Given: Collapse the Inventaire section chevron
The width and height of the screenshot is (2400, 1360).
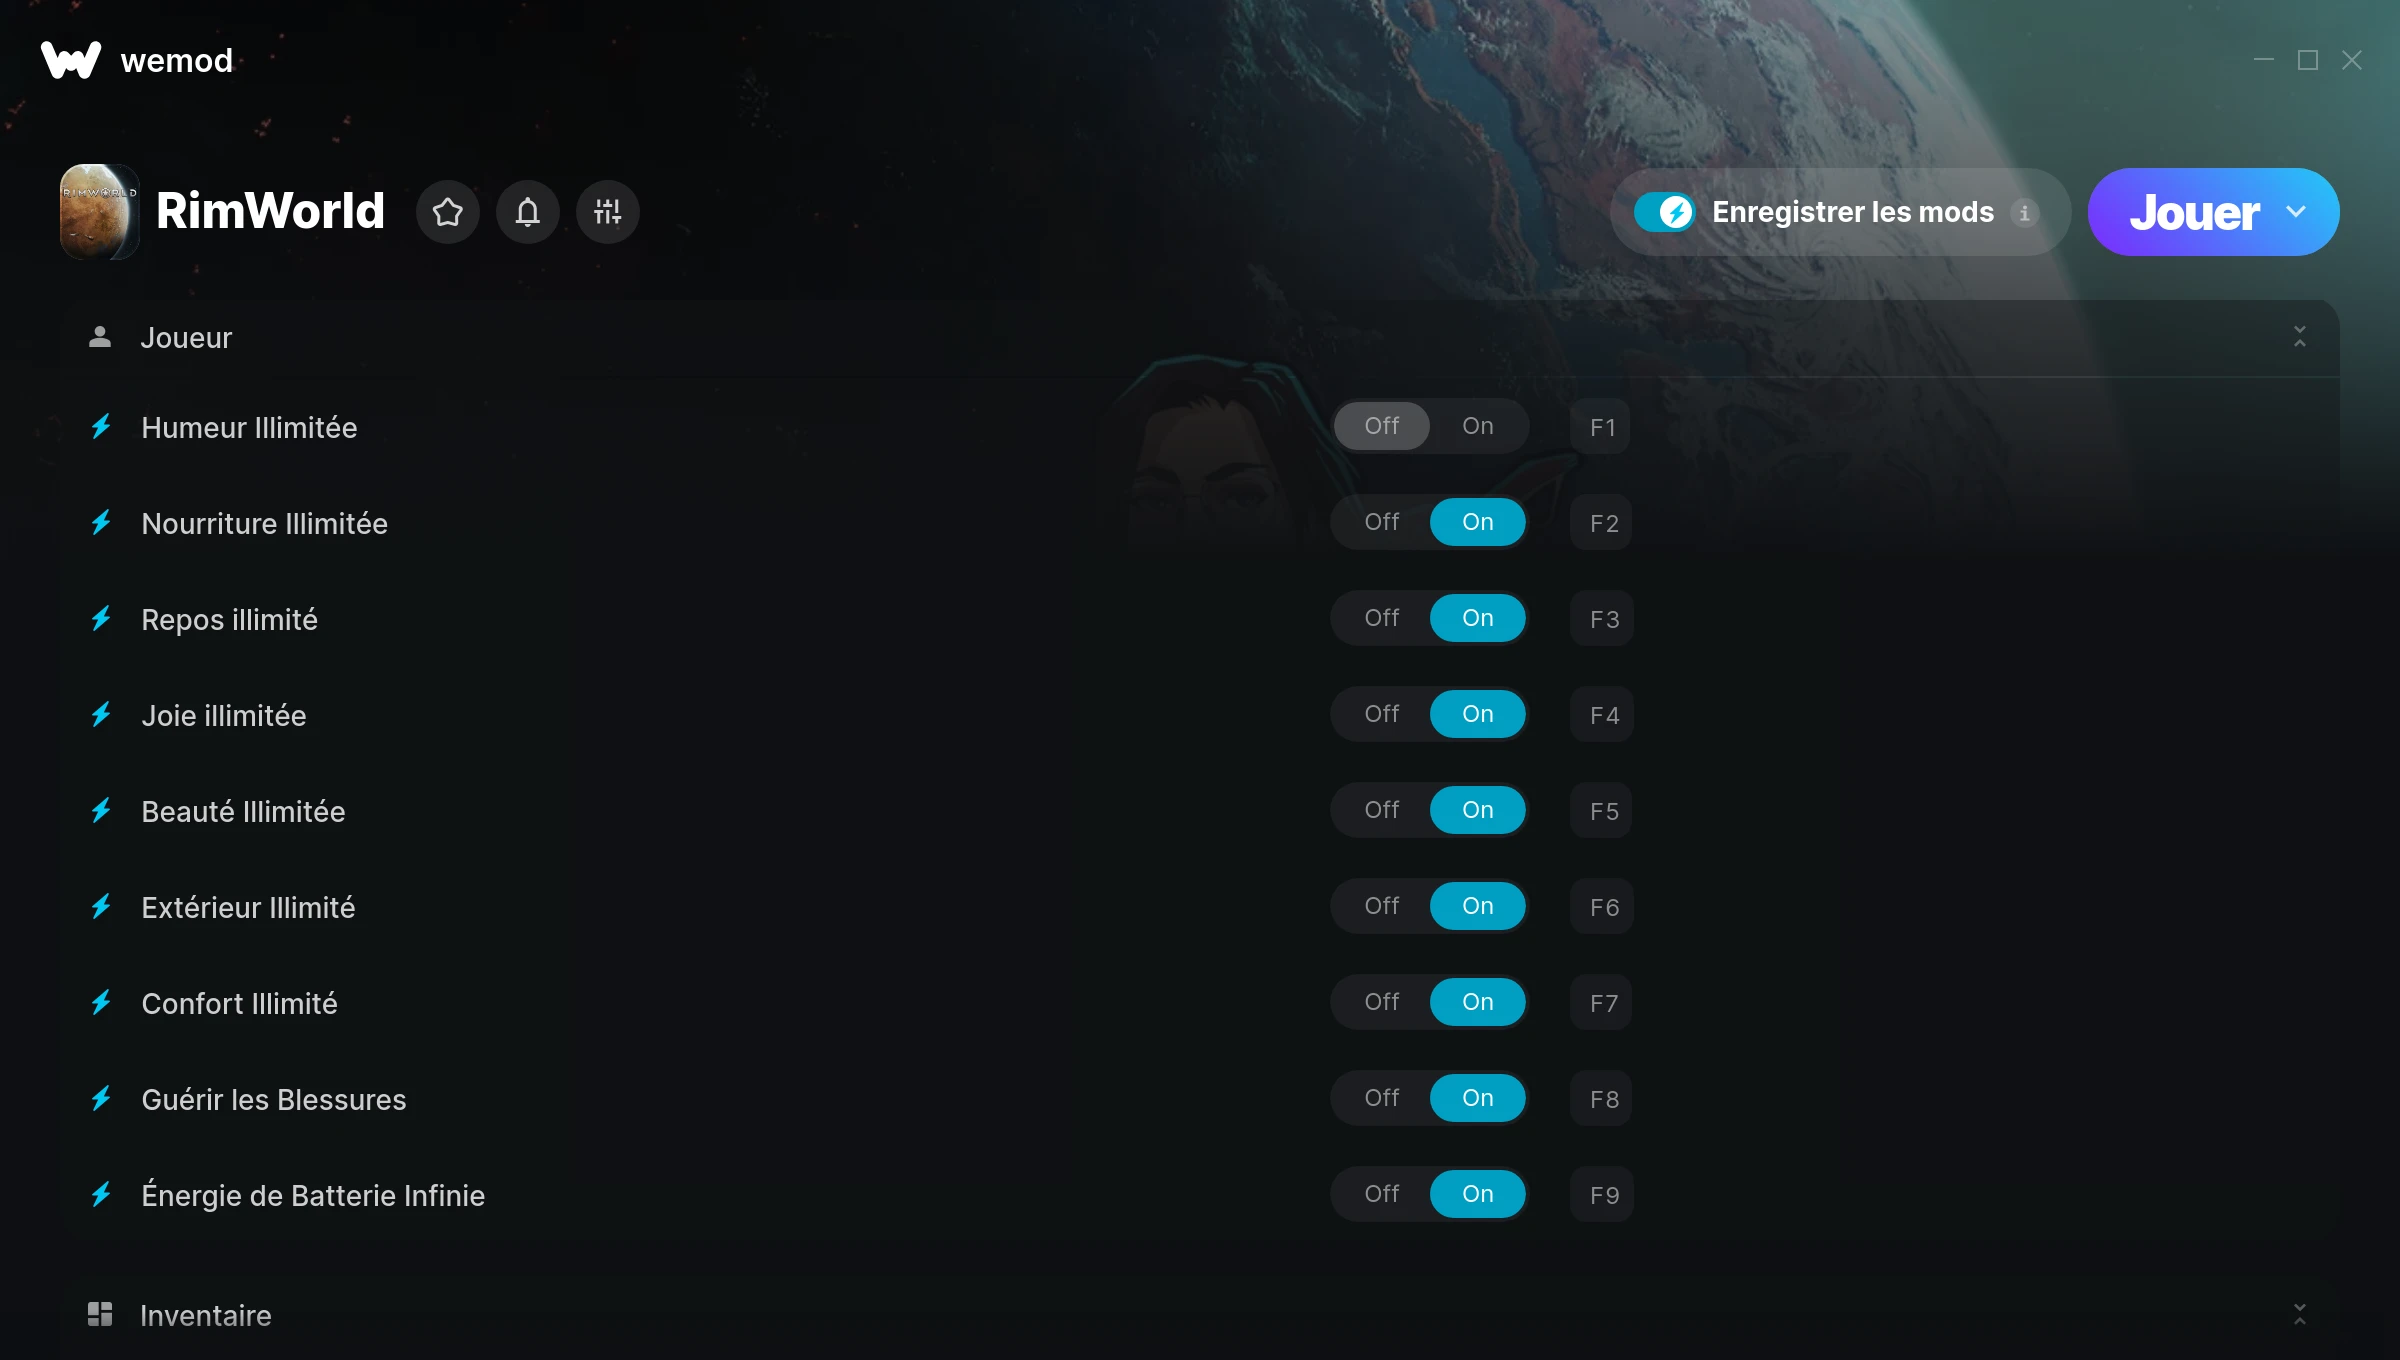Looking at the screenshot, I should click(x=2299, y=1314).
